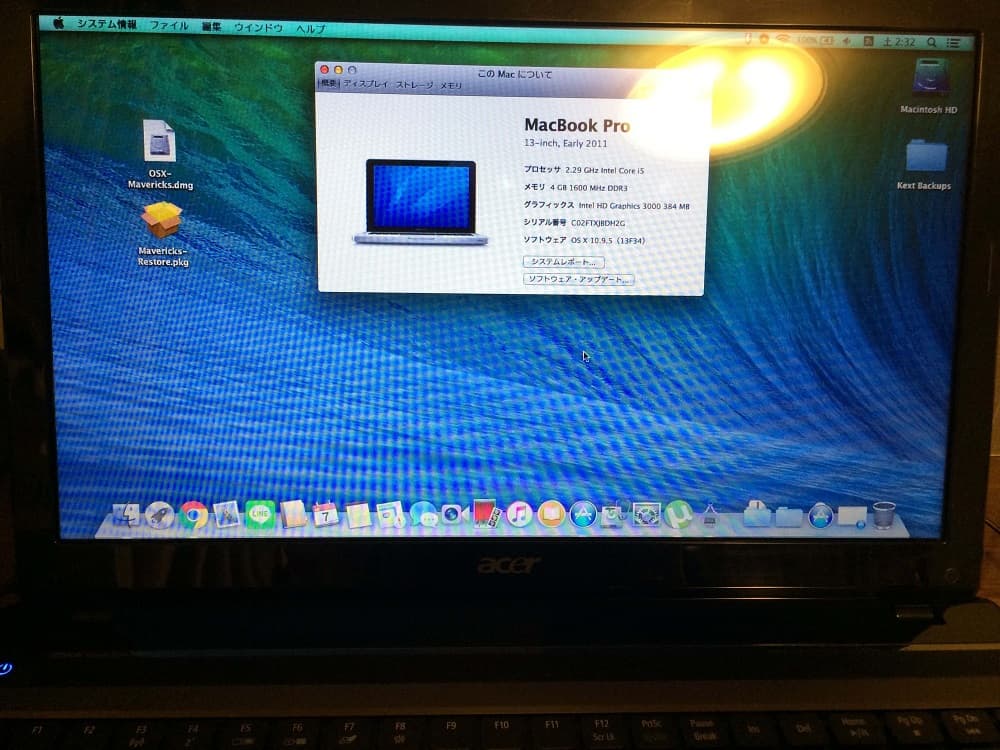Viewport: 1000px width, 750px height.
Task: Open the 編集 menu
Action: pyautogui.click(x=211, y=27)
